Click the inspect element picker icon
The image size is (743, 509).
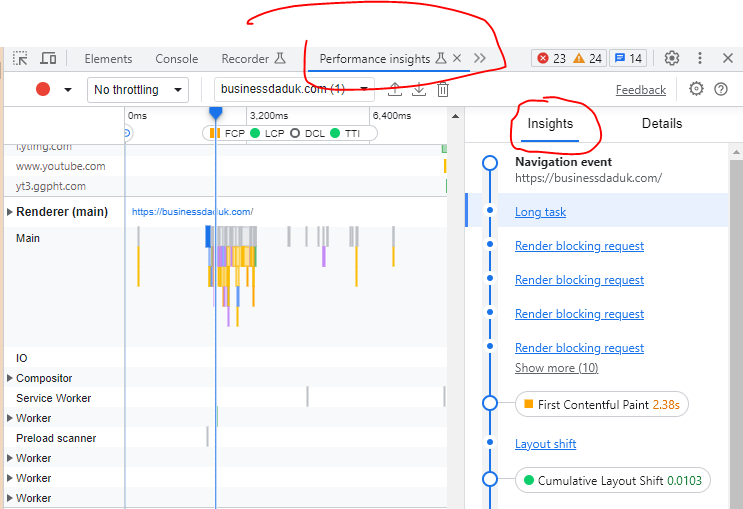pyautogui.click(x=20, y=59)
